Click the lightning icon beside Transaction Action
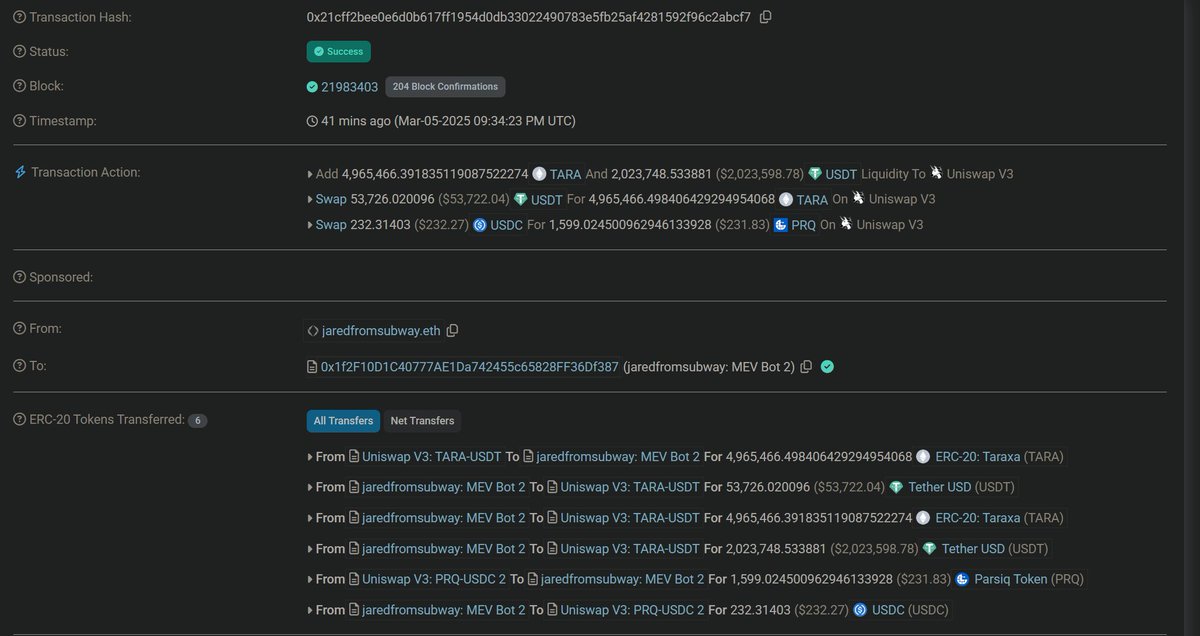Image resolution: width=1200 pixels, height=636 pixels. 20,172
